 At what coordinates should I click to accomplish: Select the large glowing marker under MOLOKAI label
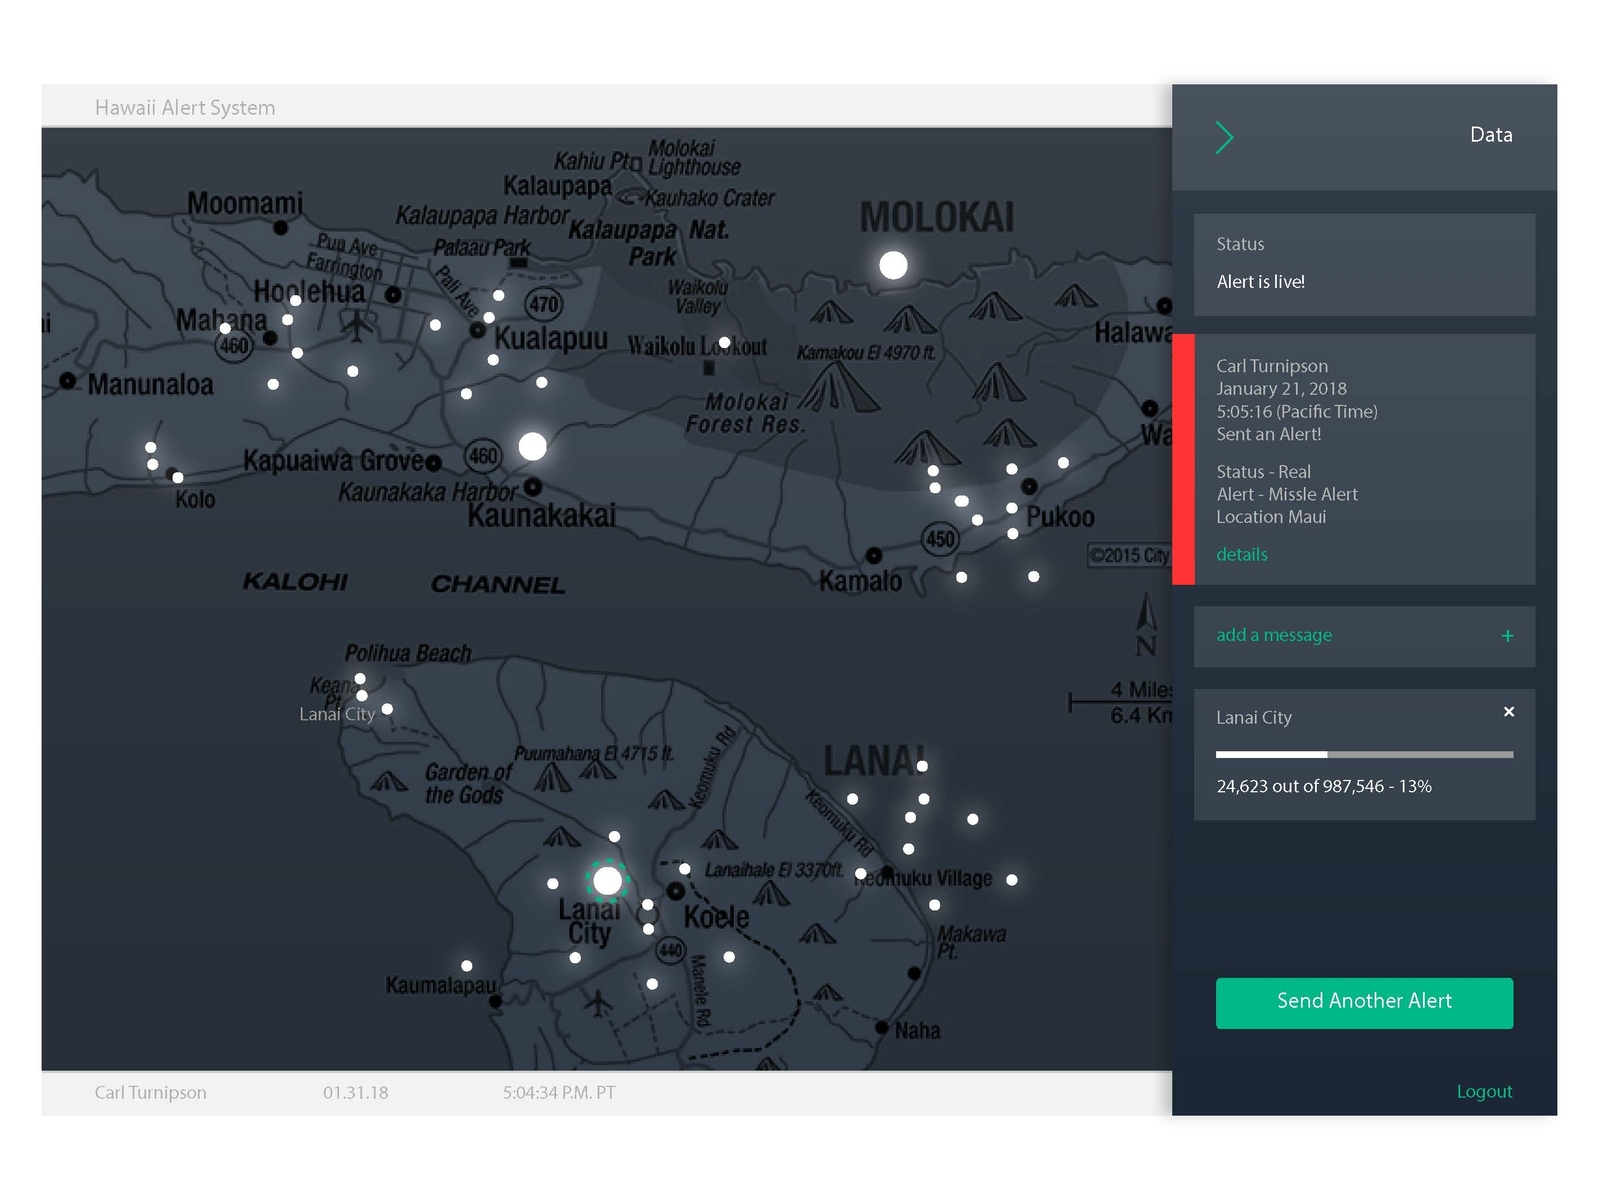pyautogui.click(x=893, y=265)
